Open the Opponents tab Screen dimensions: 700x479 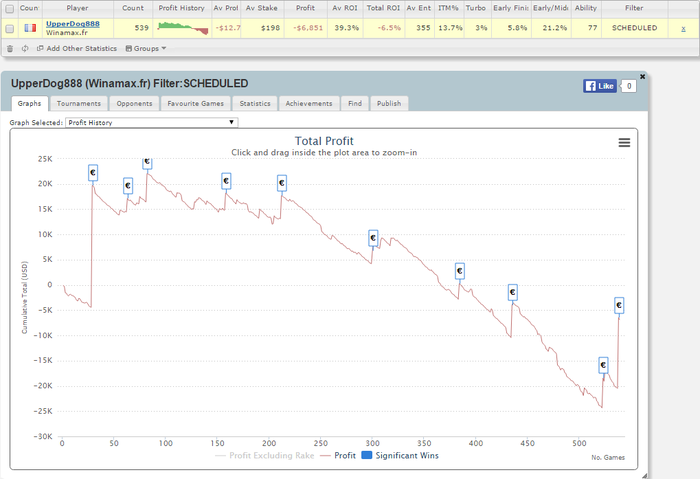click(x=134, y=104)
